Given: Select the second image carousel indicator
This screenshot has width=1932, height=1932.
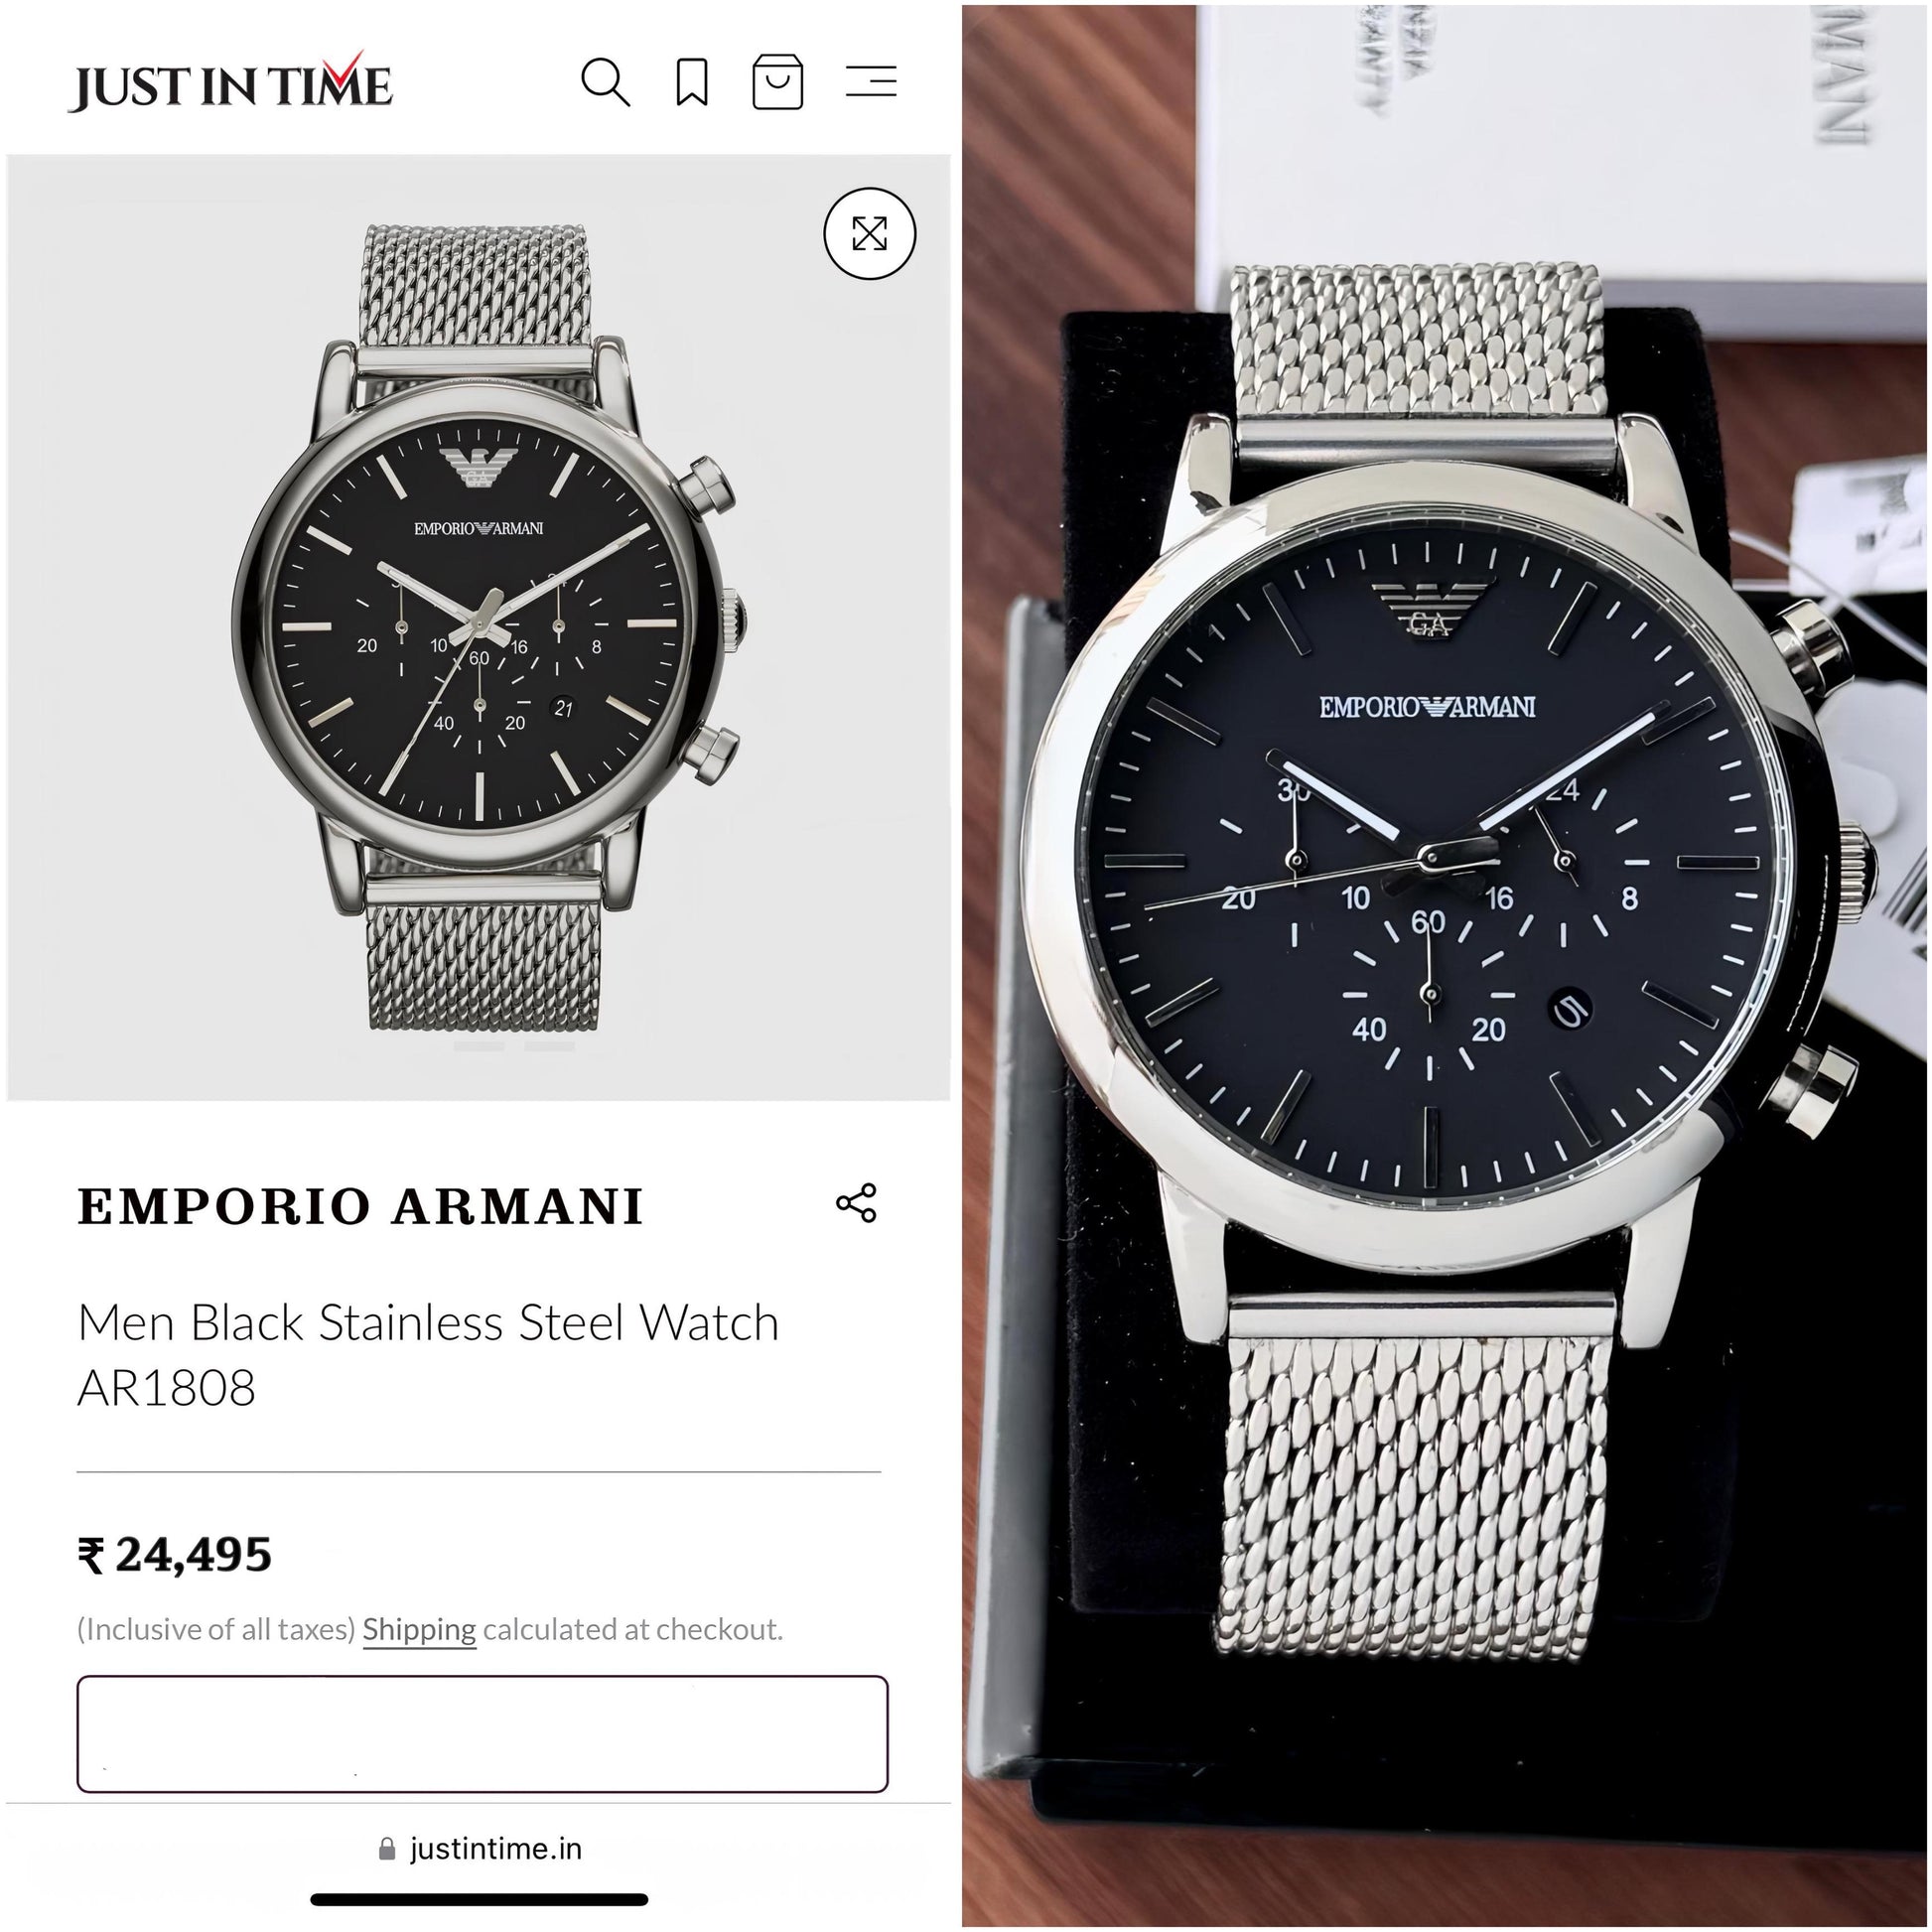Looking at the screenshot, I should (549, 1047).
